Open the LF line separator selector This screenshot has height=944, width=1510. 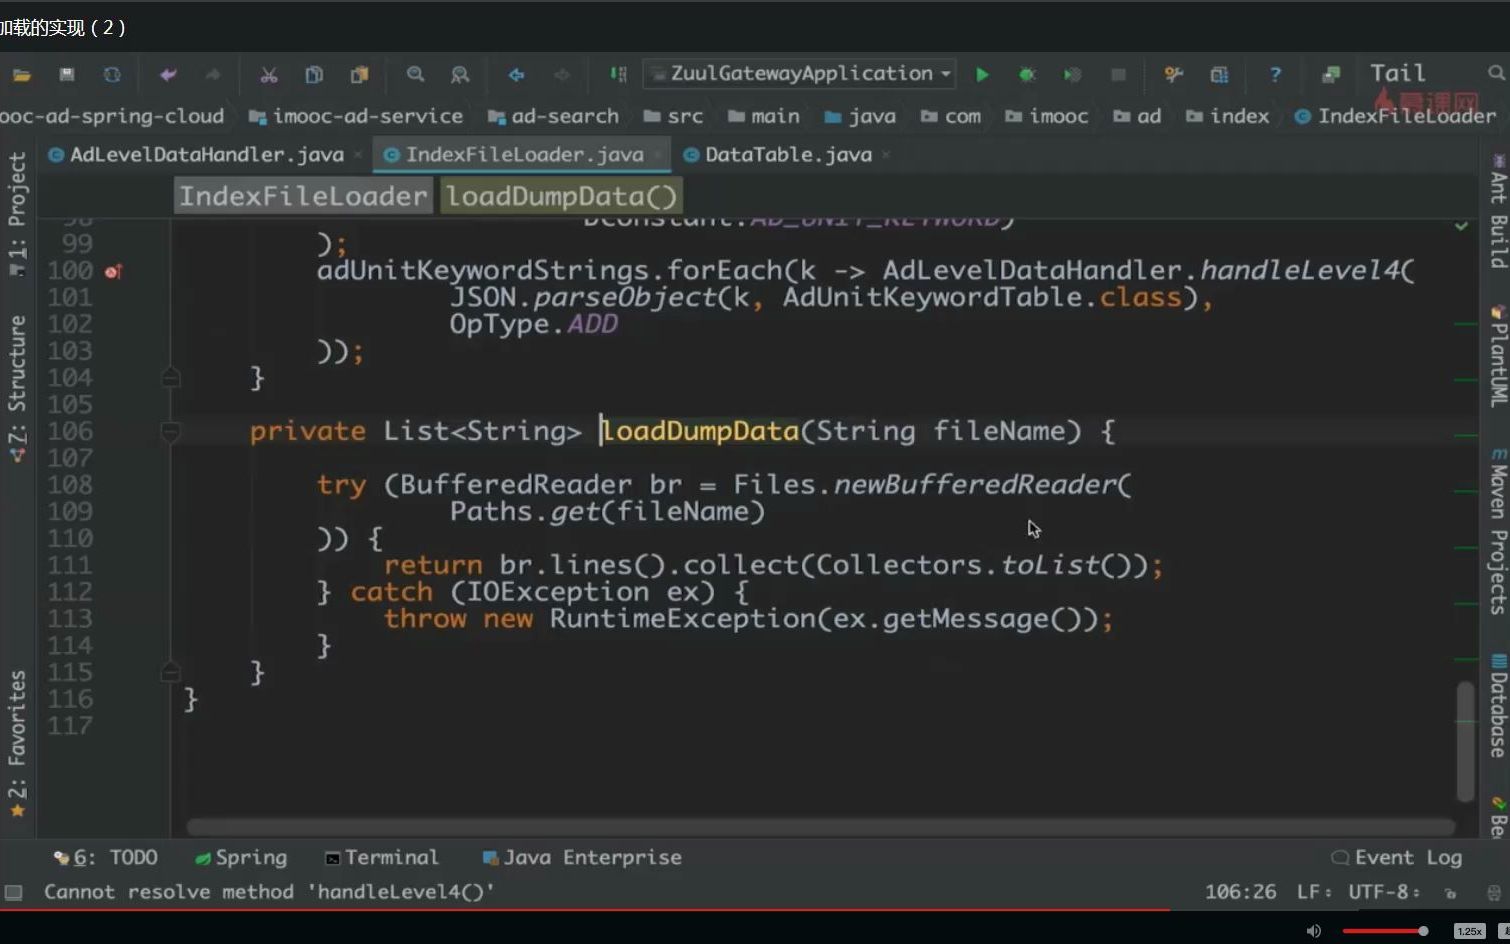[x=1314, y=891]
